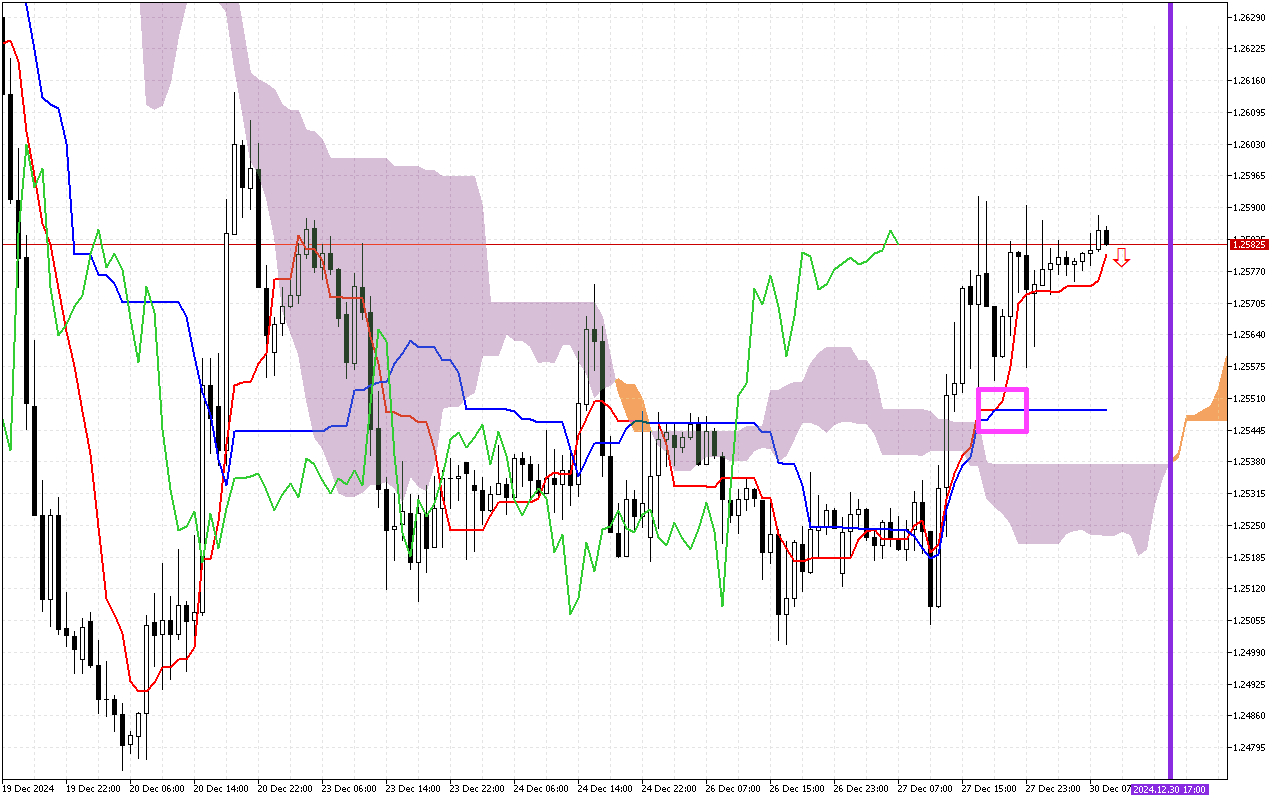
Task: Select the 24 Dec 14:00 axis label
Action: tap(605, 789)
